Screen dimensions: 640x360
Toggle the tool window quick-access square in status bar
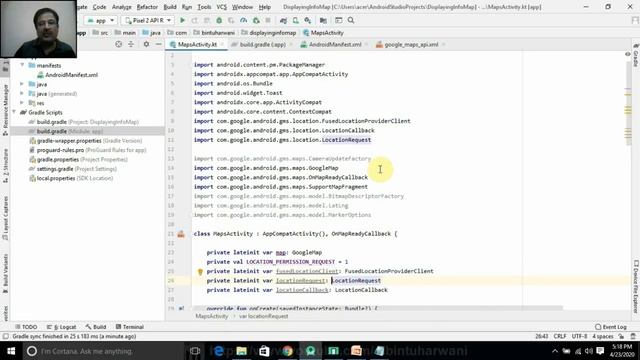pyautogui.click(x=5, y=336)
